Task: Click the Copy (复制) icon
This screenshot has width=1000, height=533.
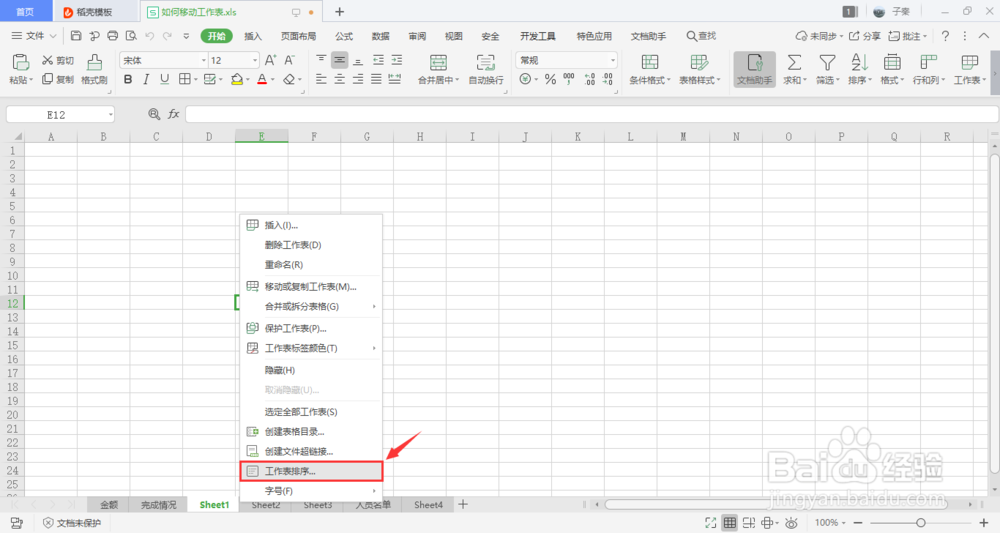Action: (48, 79)
